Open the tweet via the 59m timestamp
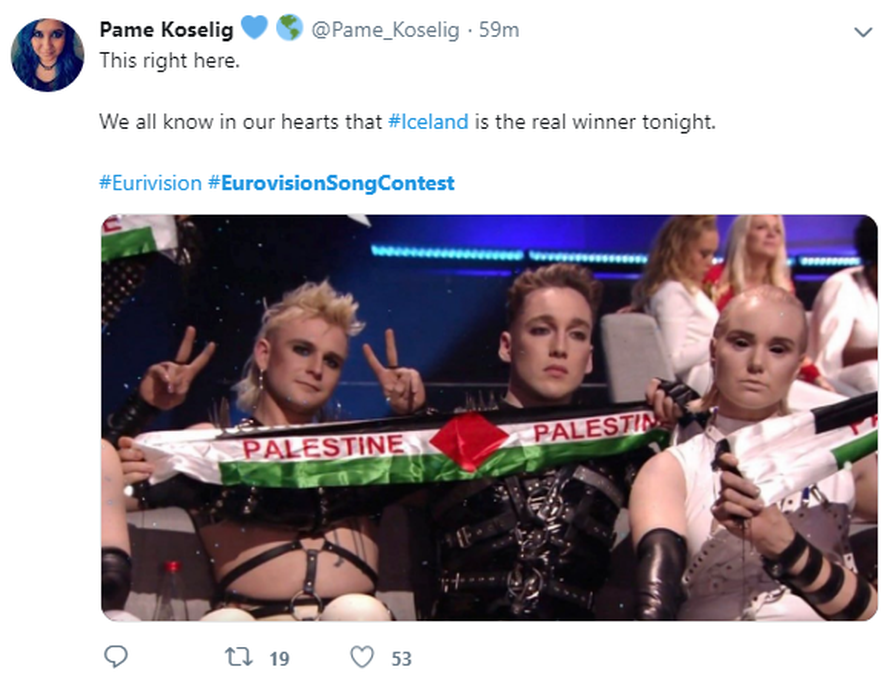 499,30
